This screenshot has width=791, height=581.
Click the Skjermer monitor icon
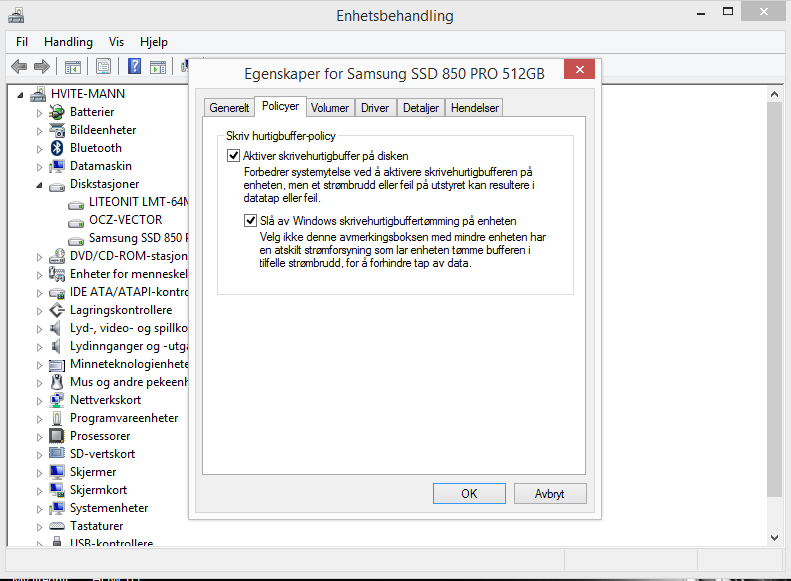tap(57, 472)
